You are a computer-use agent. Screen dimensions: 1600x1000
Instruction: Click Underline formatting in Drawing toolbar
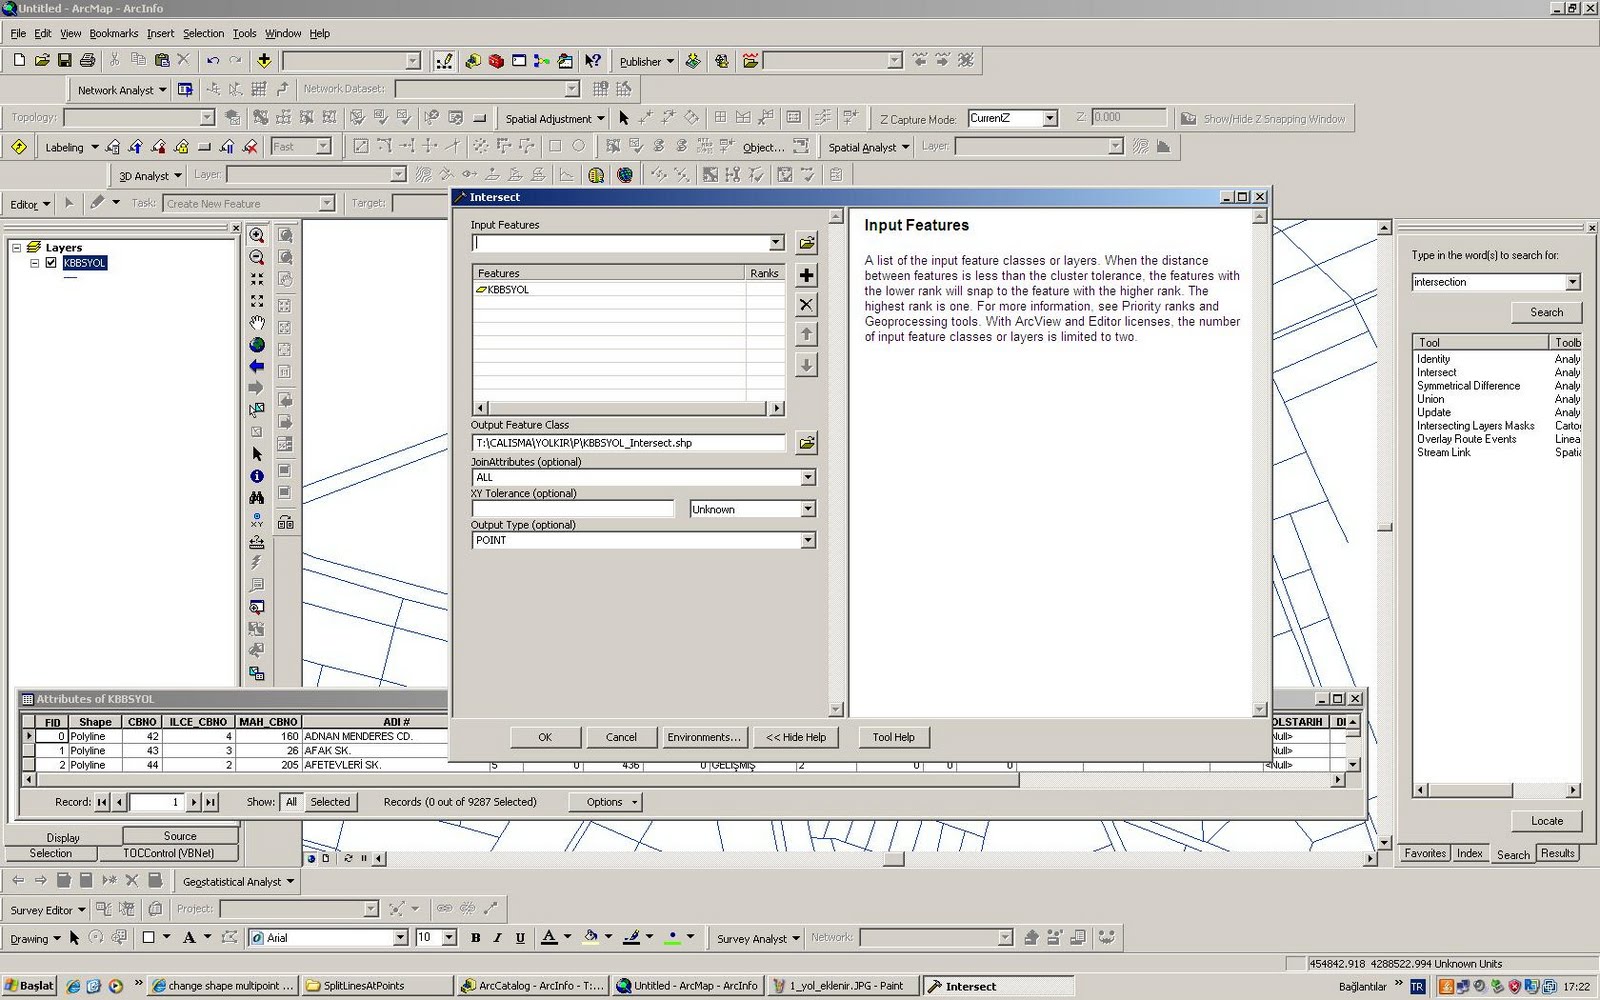tap(520, 938)
